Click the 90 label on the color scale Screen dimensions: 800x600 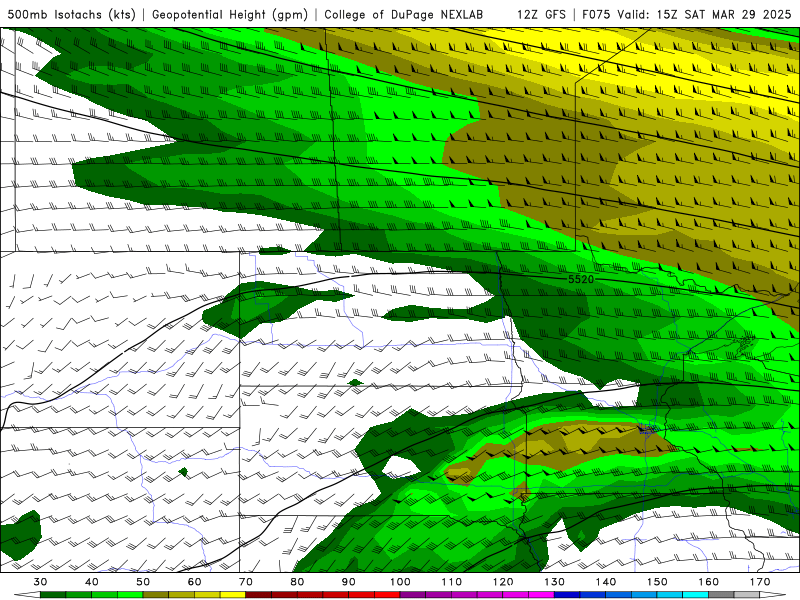(x=349, y=582)
